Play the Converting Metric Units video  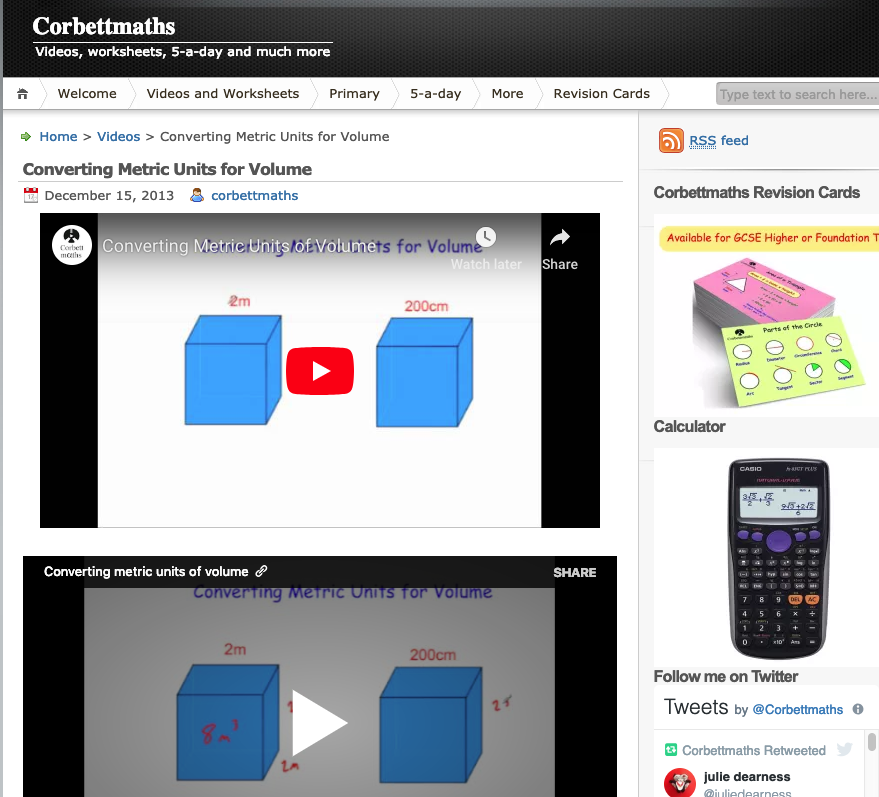click(319, 370)
